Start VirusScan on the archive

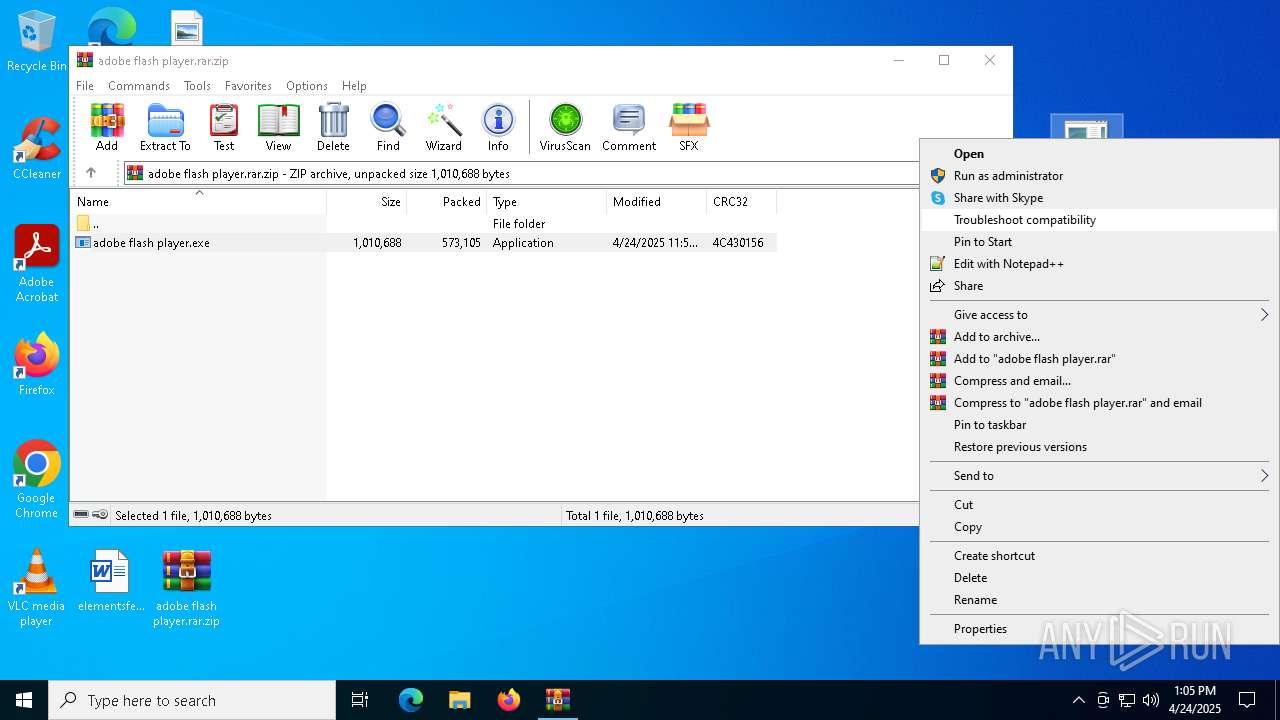click(565, 128)
